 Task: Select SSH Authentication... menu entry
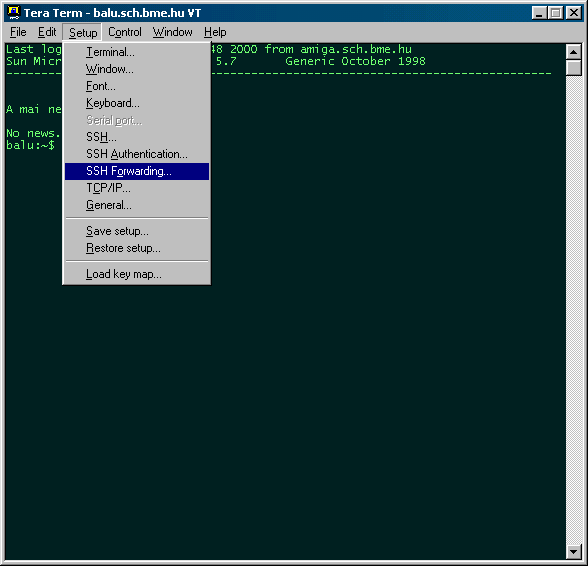(137, 154)
